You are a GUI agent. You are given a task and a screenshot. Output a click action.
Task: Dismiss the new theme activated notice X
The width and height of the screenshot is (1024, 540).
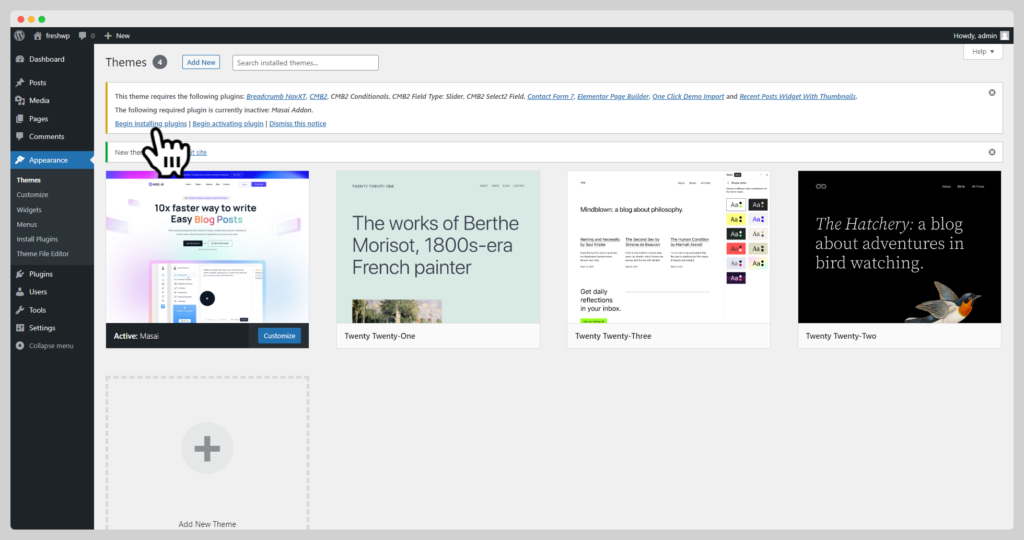tap(992, 152)
